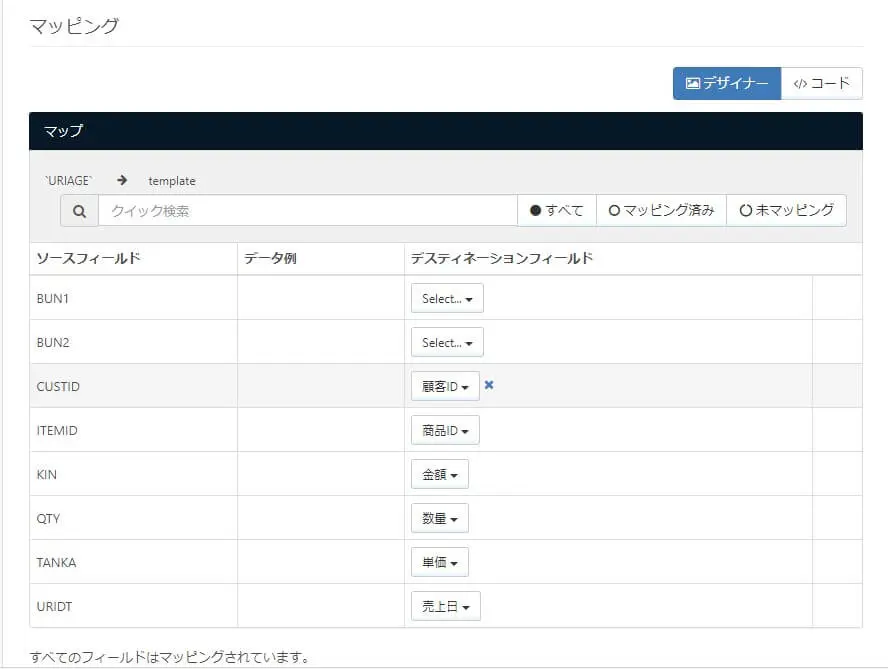The height and width of the screenshot is (669, 888).
Task: Select the マッピング済み filter option
Action: pos(661,211)
